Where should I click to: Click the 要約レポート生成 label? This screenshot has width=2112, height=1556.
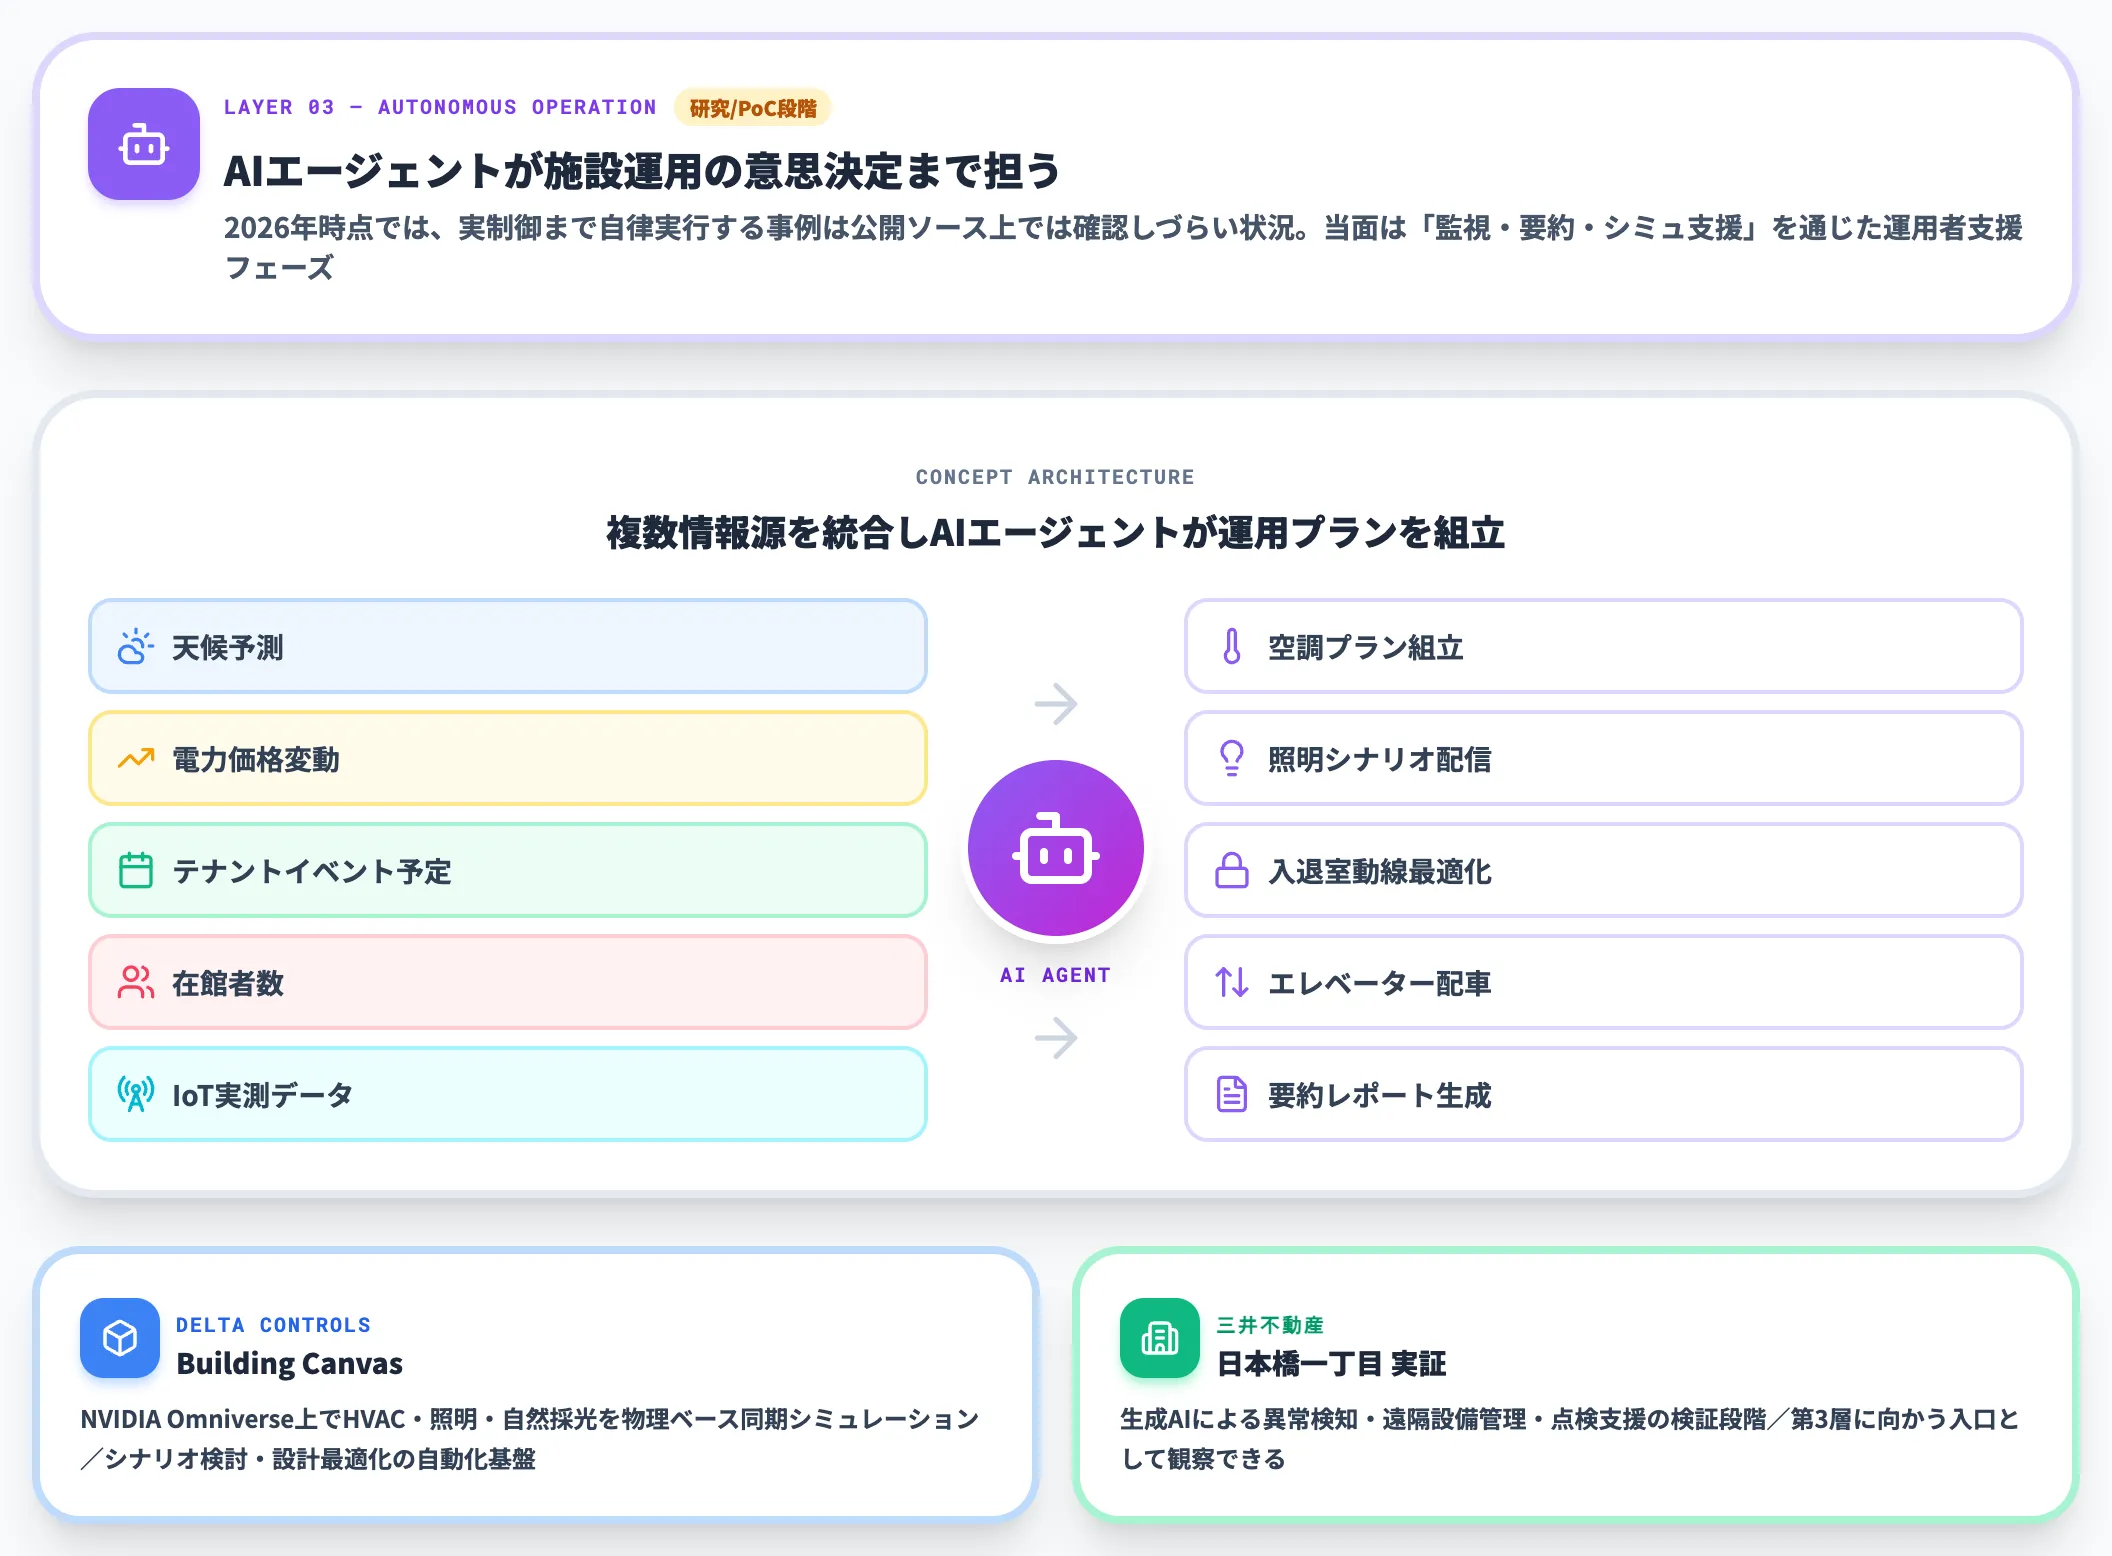coord(1379,1095)
